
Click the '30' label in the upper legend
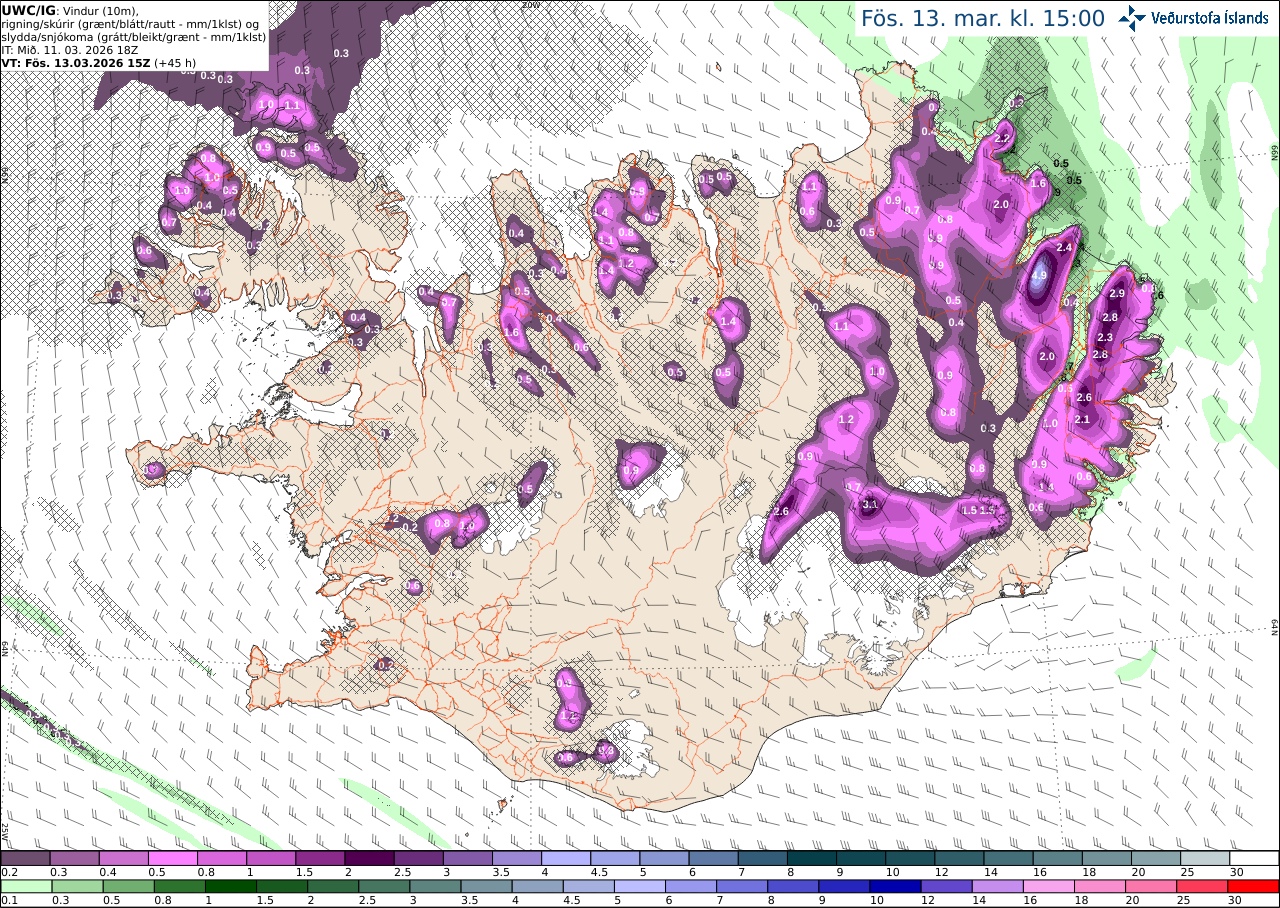click(x=1236, y=872)
